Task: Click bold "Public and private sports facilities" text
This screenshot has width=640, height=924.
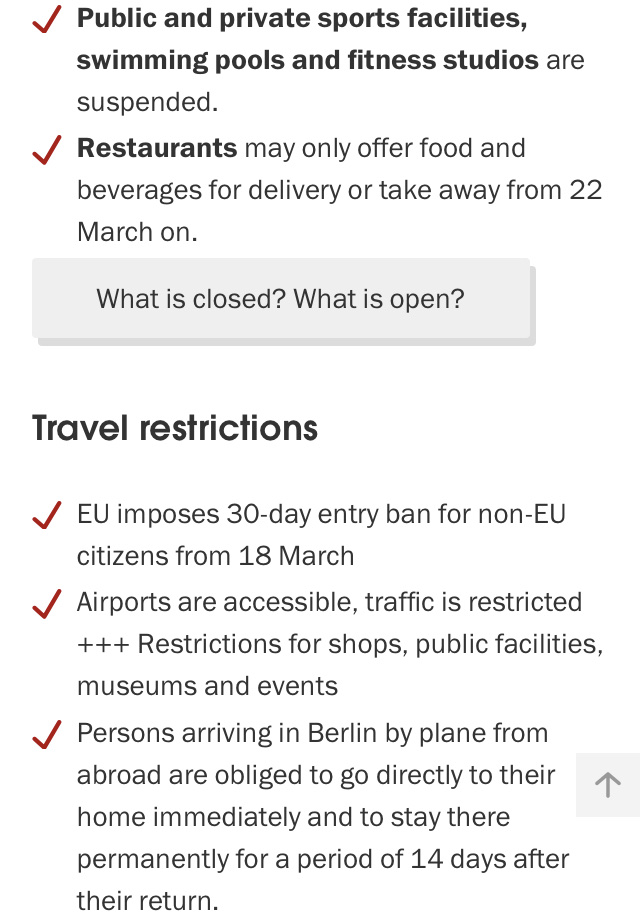Action: (302, 18)
